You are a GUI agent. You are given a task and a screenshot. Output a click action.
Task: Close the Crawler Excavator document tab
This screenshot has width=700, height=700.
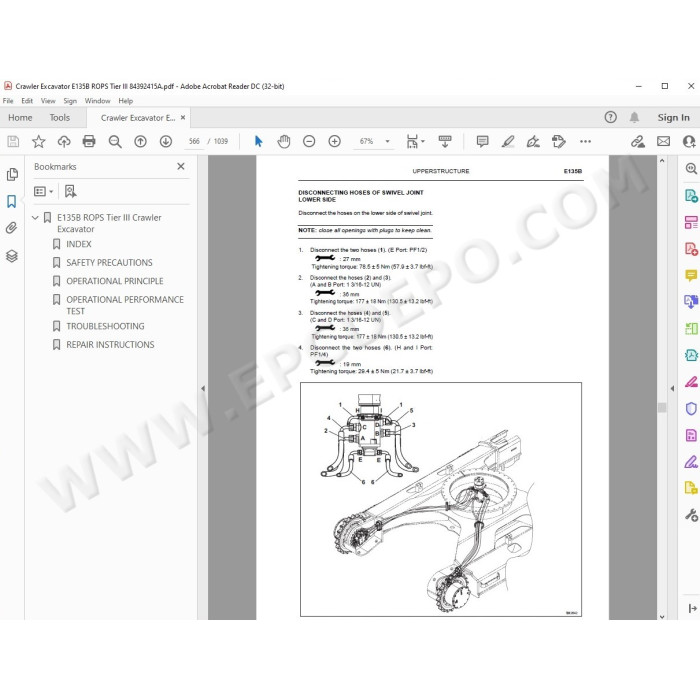(183, 118)
